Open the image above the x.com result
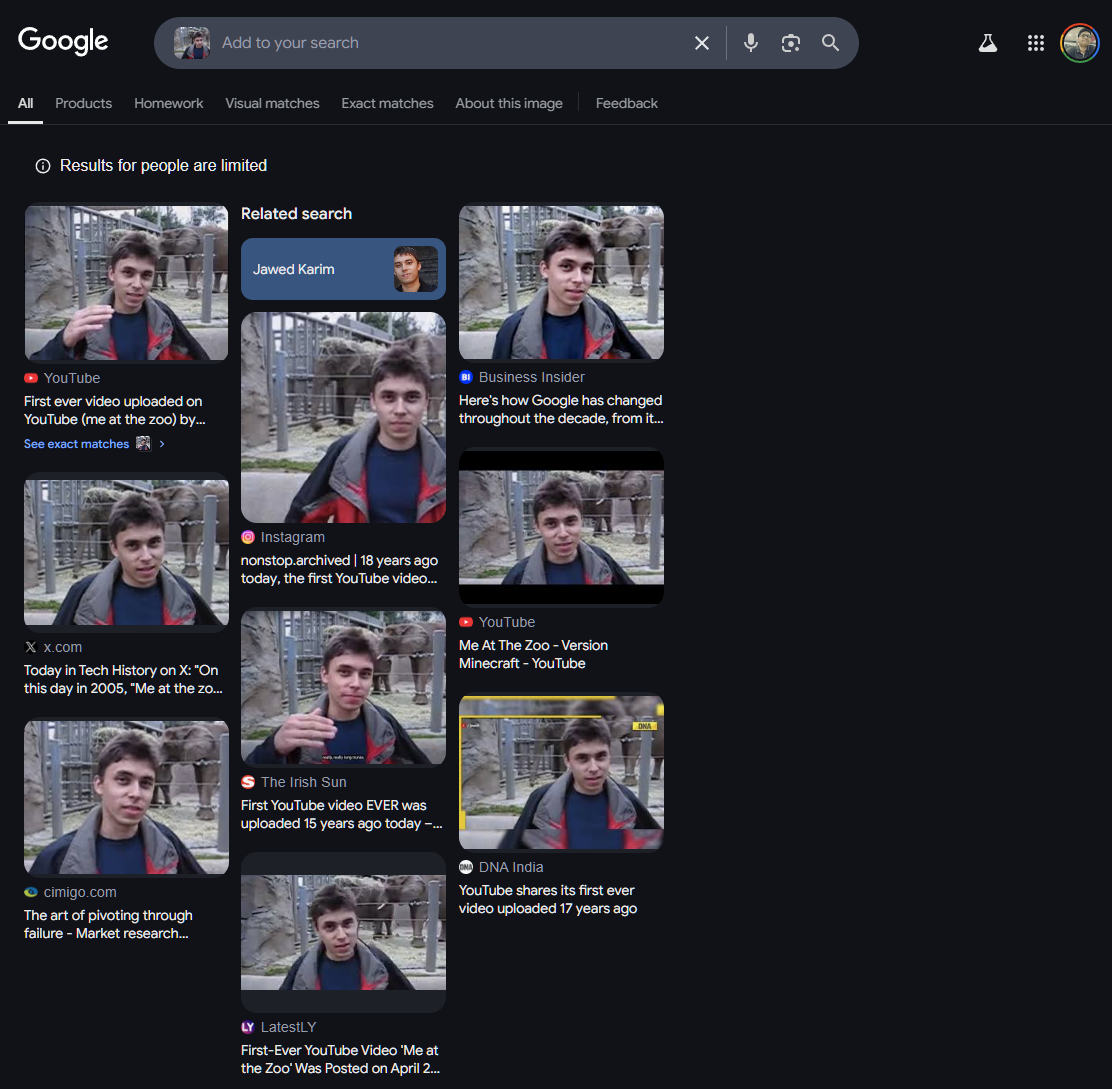 126,552
